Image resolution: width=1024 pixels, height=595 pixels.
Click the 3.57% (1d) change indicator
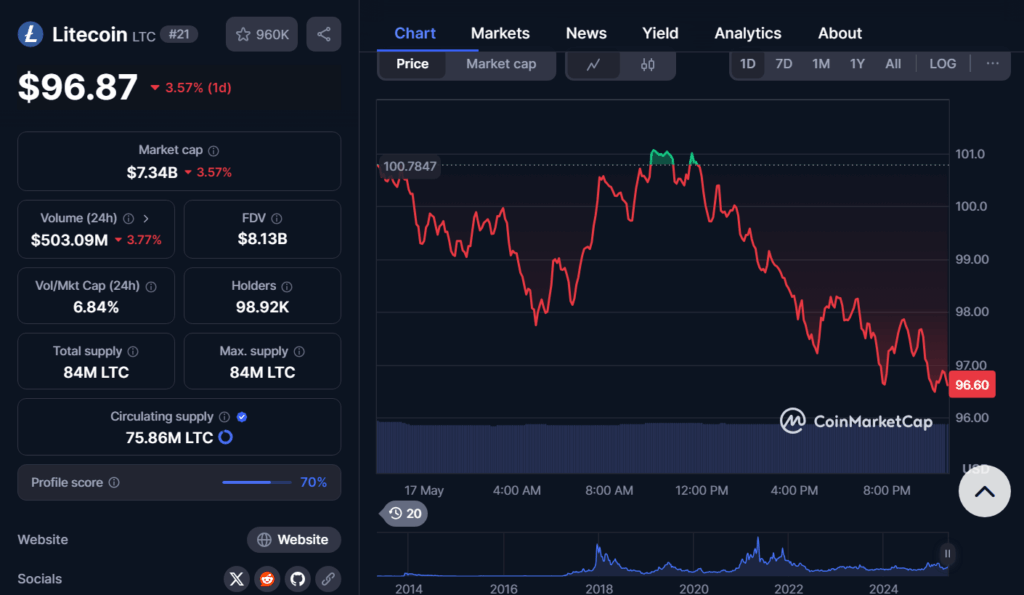[191, 88]
